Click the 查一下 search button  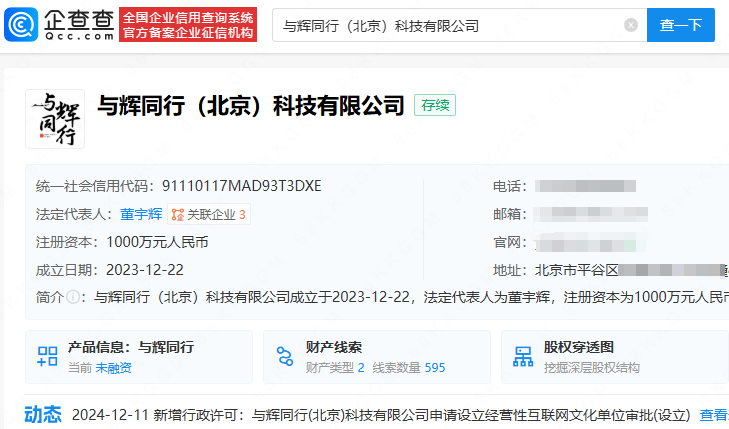coord(681,25)
